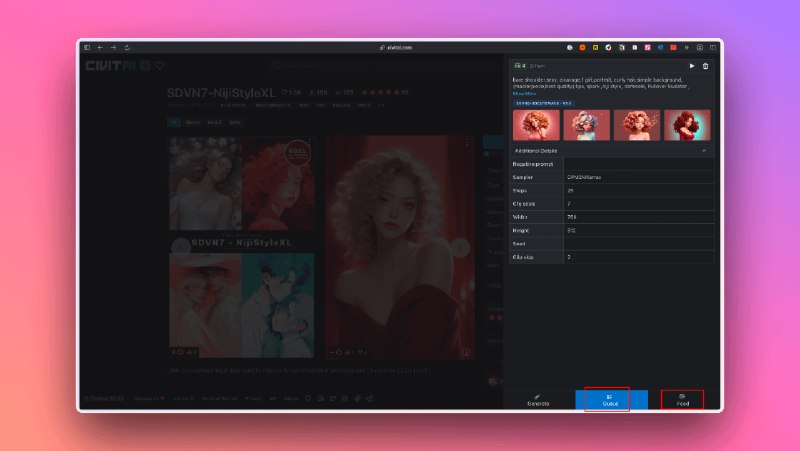The width and height of the screenshot is (800, 451).
Task: Click the red browser extension icon
Action: (x=673, y=47)
